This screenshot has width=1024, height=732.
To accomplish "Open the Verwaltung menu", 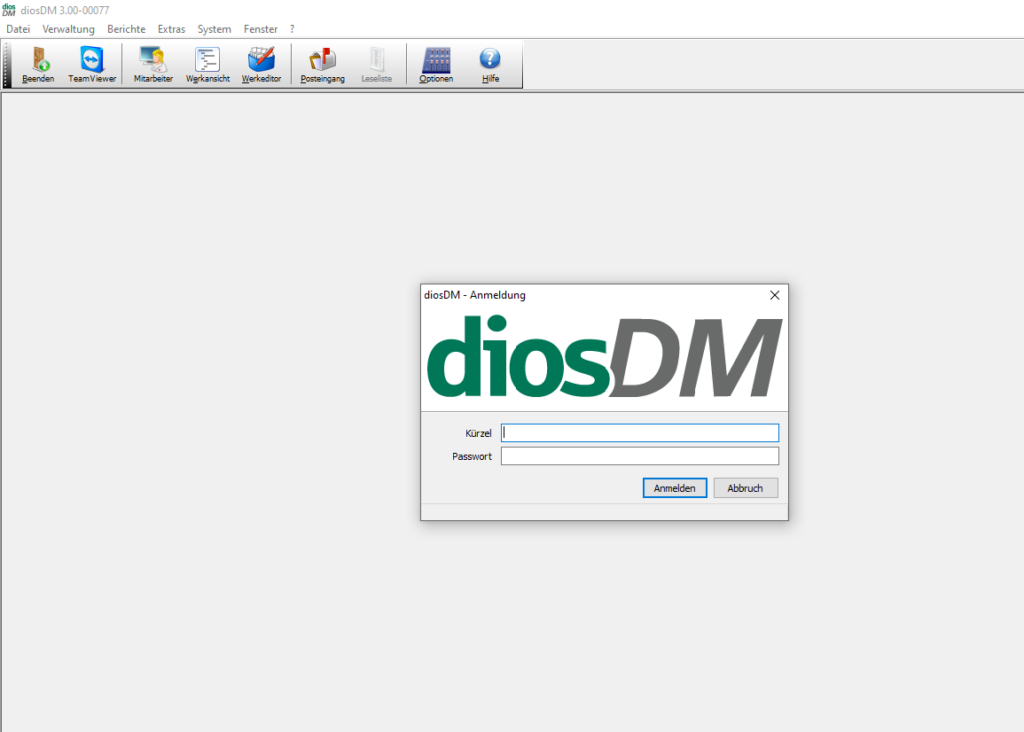I will (69, 29).
